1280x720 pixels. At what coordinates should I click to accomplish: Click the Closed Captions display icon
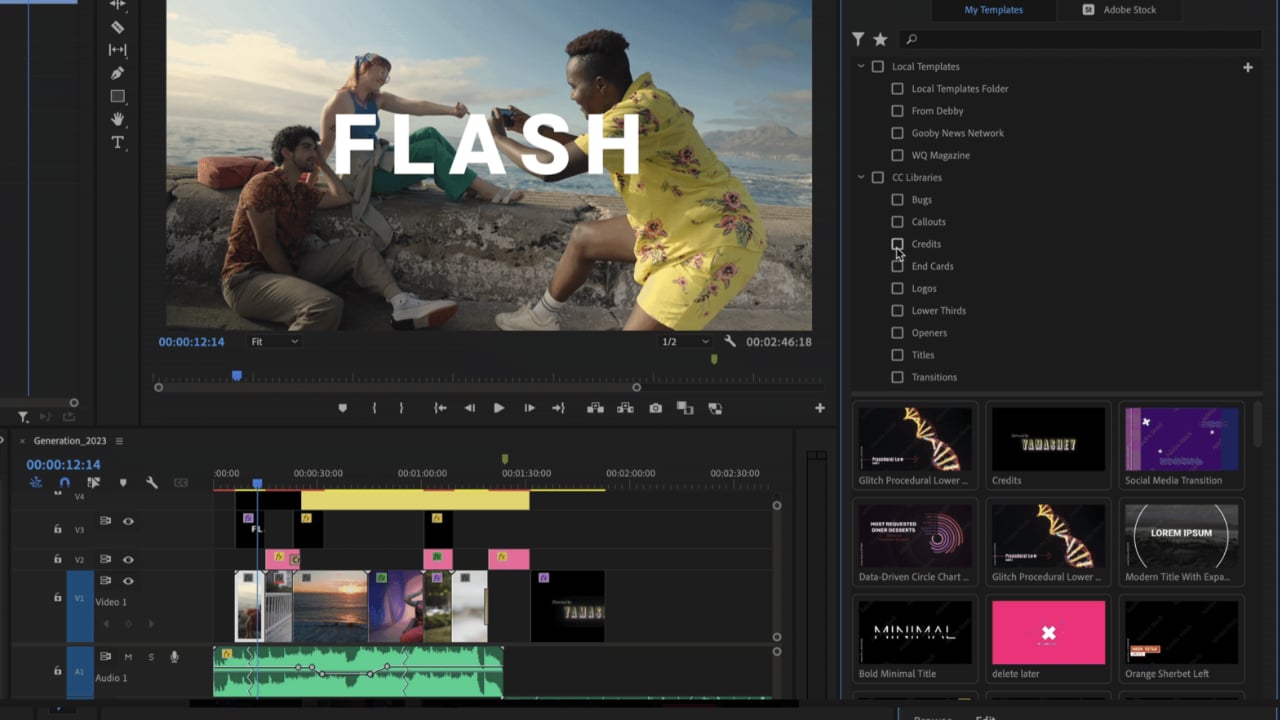tap(181, 482)
